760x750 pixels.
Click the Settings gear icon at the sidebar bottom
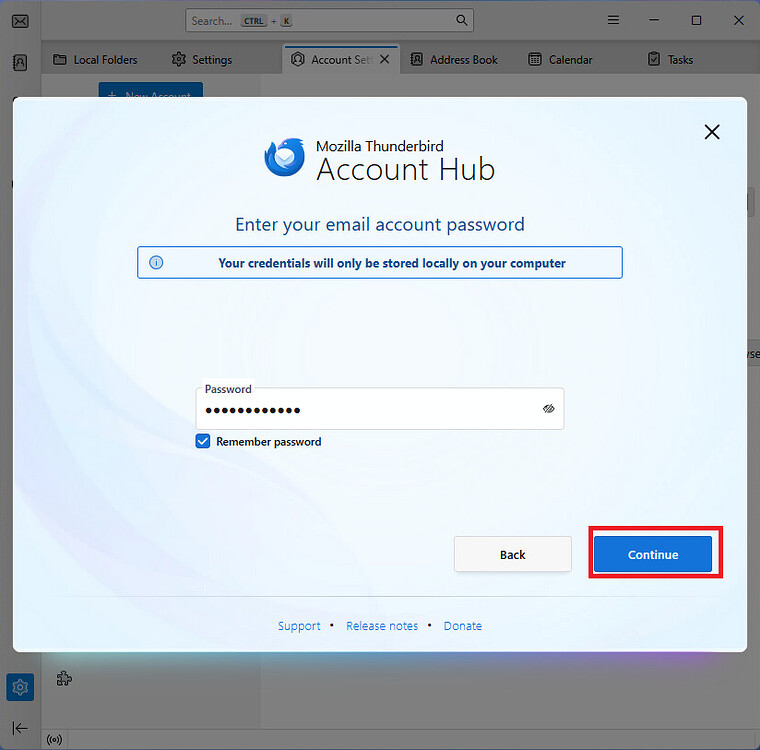[x=20, y=687]
